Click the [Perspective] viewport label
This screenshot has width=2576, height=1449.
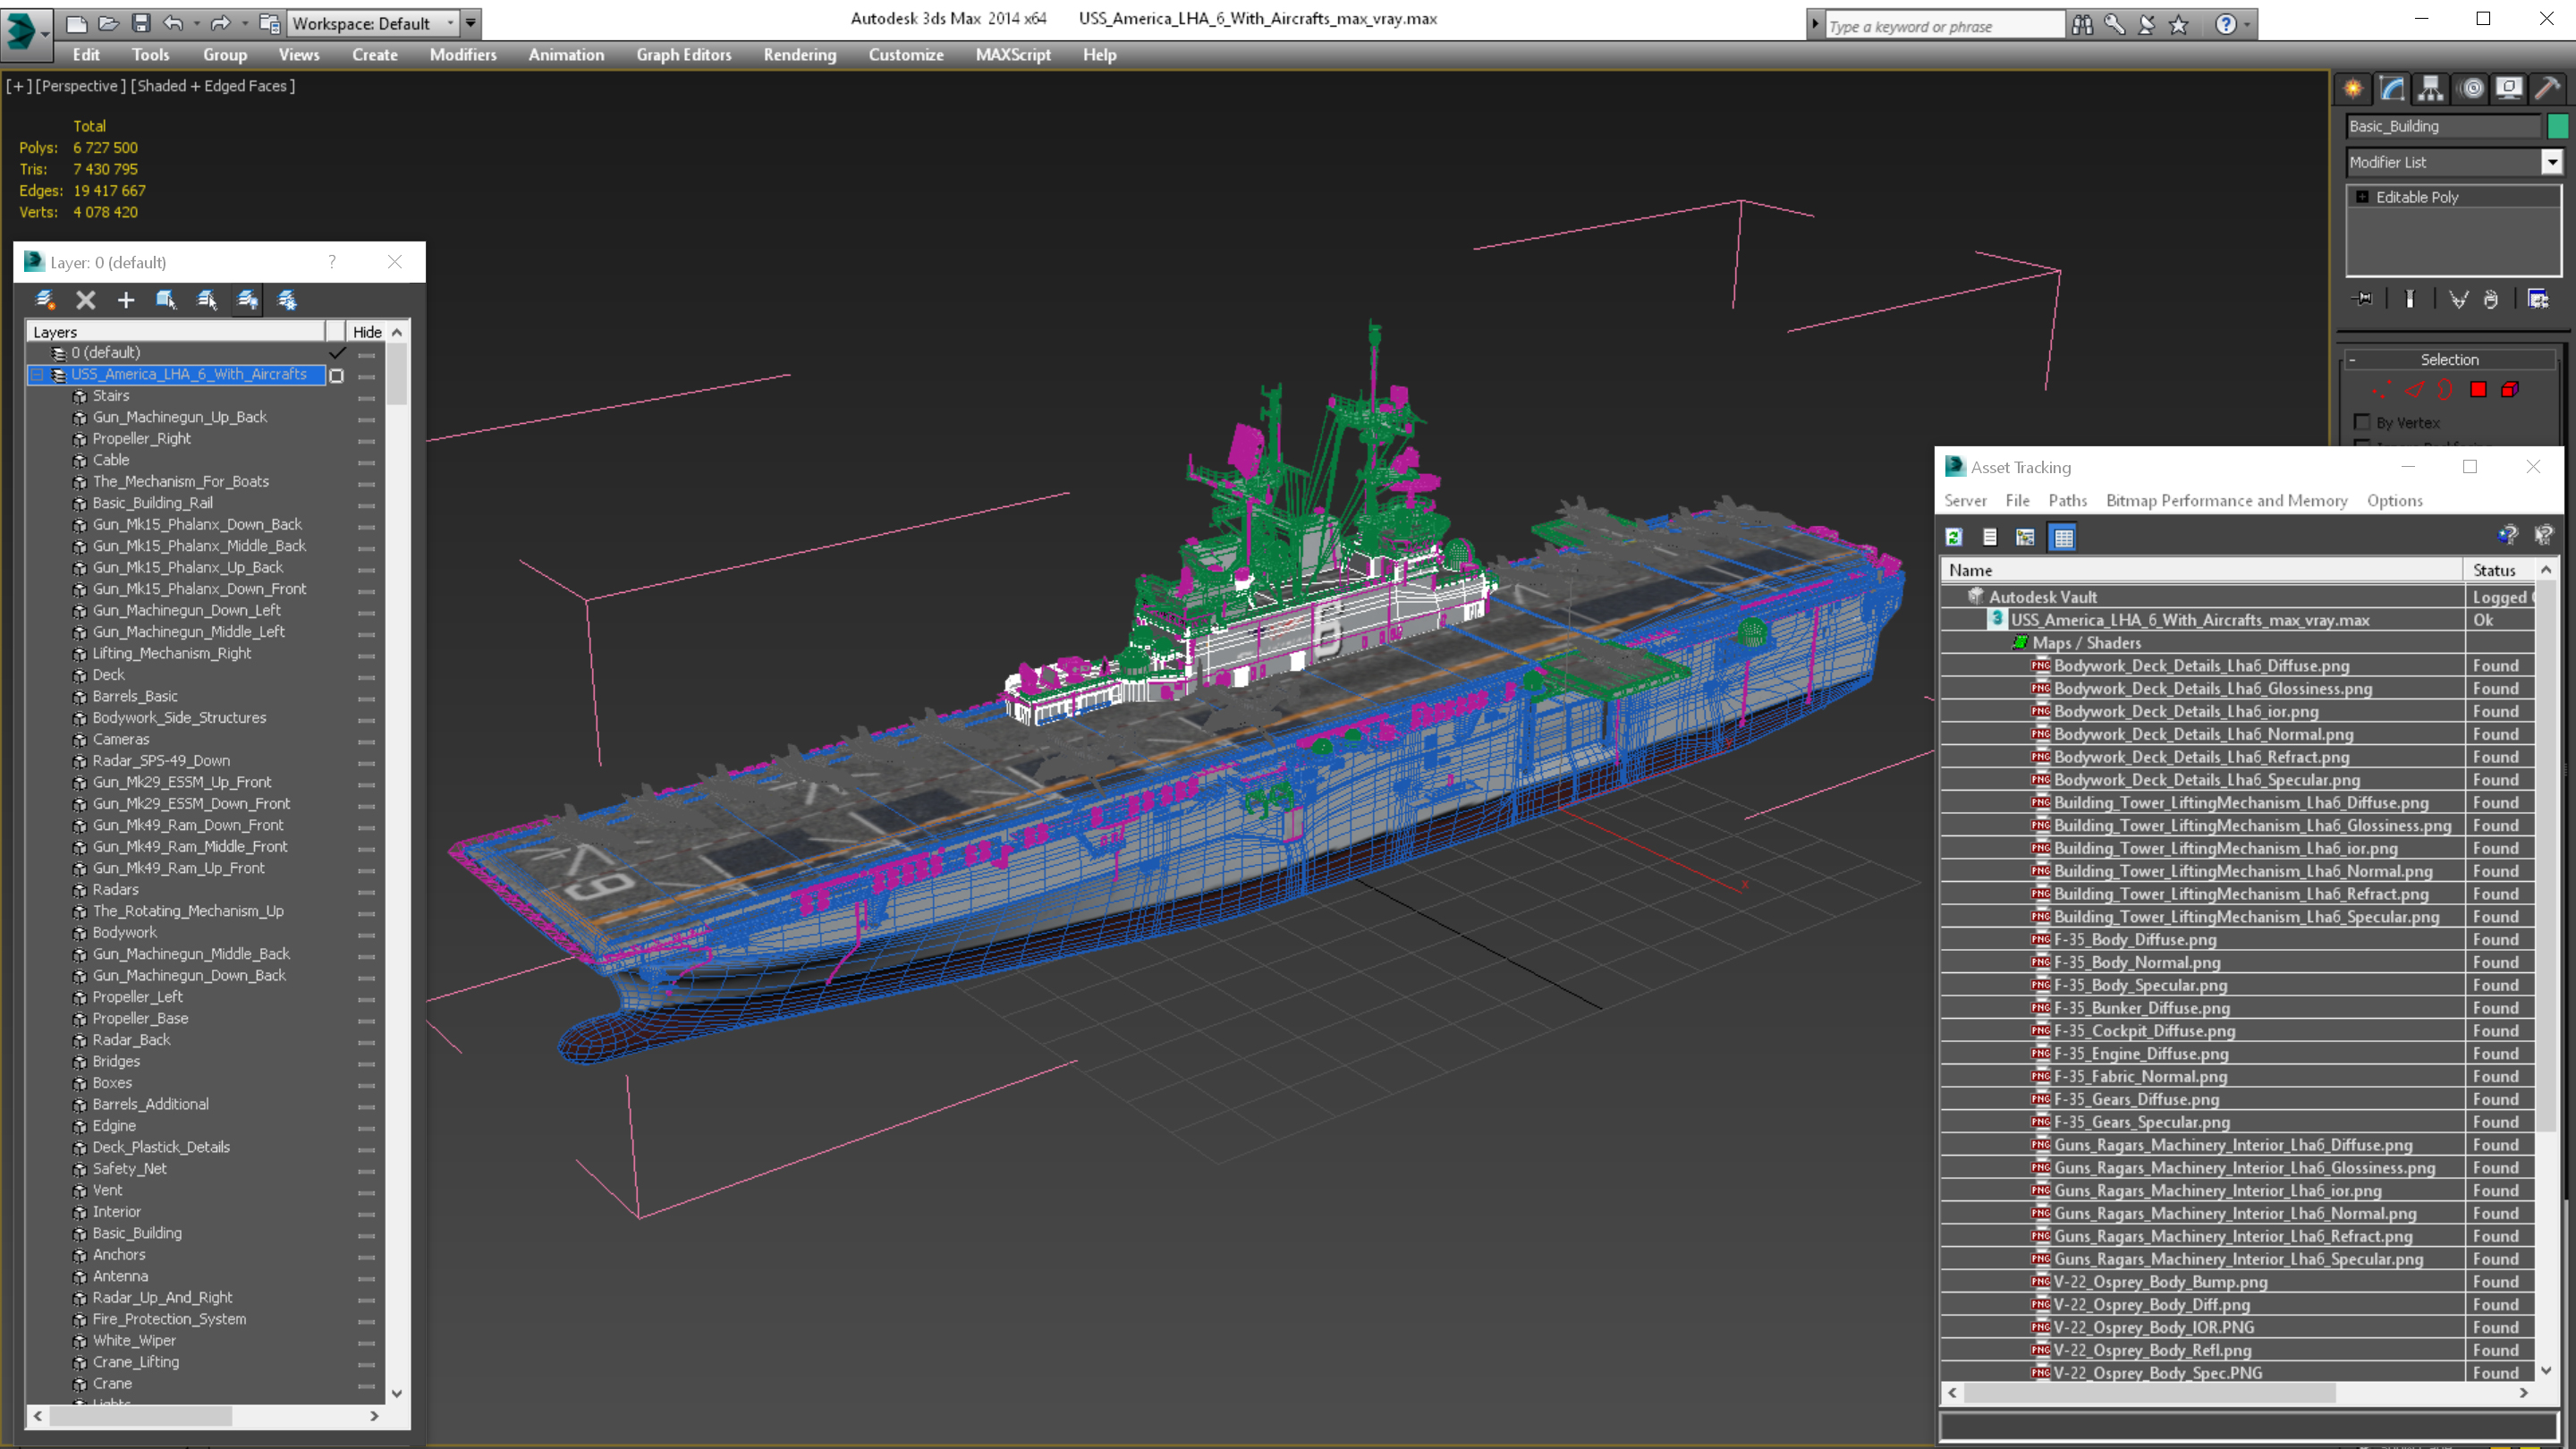[x=82, y=86]
